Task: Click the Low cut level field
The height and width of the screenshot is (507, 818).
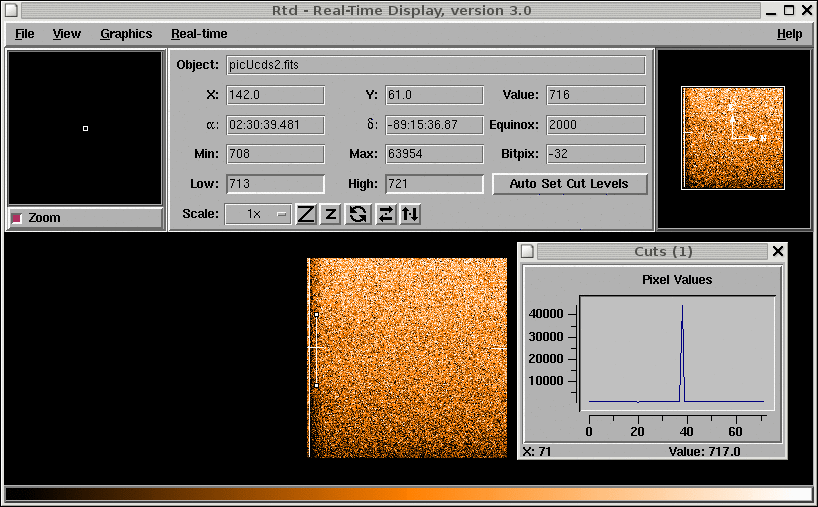Action: click(x=275, y=184)
